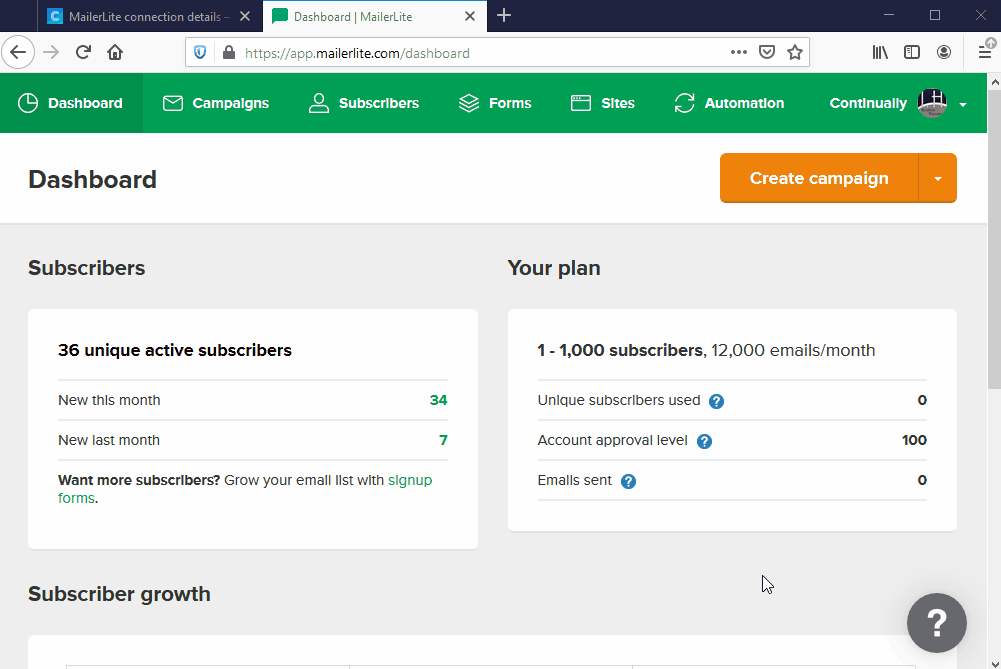
Task: Close the Dashboard | MailerLite tab
Action: (x=470, y=16)
